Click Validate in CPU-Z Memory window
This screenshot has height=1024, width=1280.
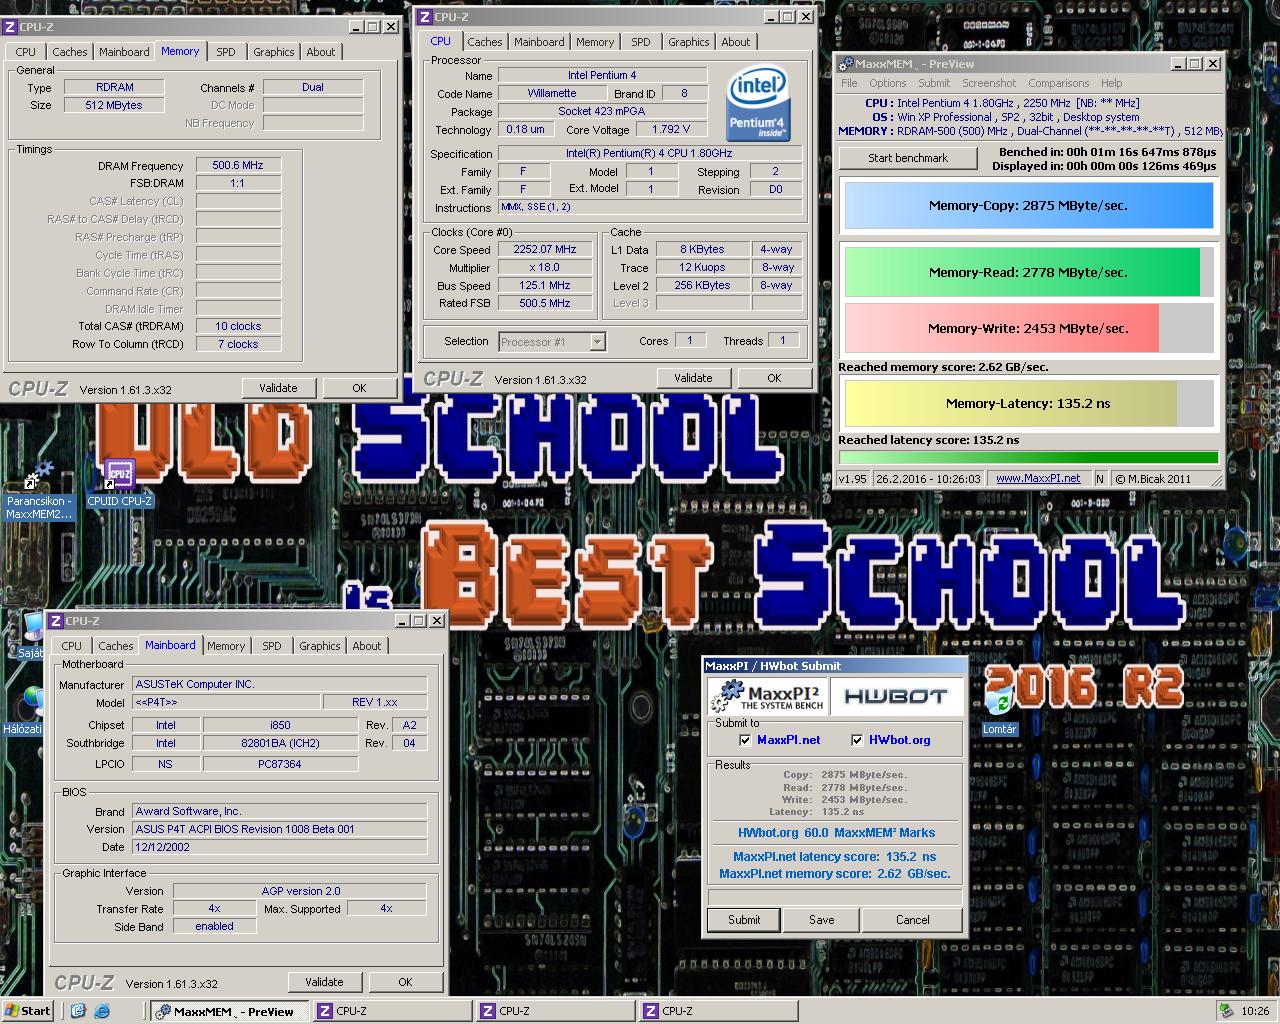coord(278,388)
